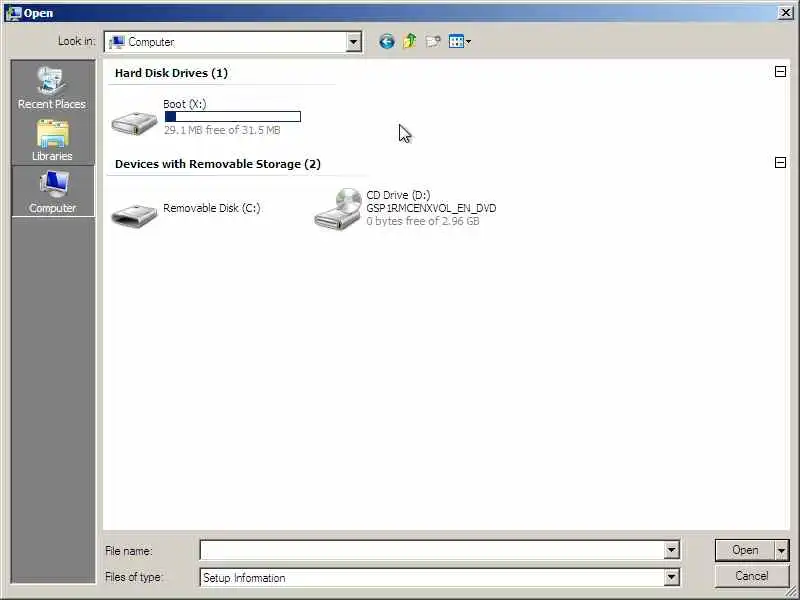Image resolution: width=800 pixels, height=600 pixels.
Task: Click the Removable Disk (C:) label
Action: [212, 208]
